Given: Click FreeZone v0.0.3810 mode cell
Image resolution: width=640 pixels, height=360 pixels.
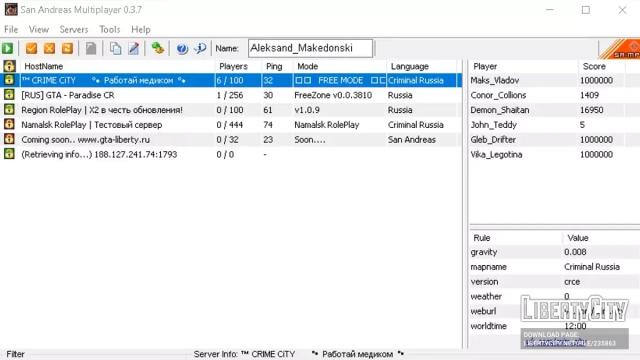Looking at the screenshot, I should click(333, 95).
